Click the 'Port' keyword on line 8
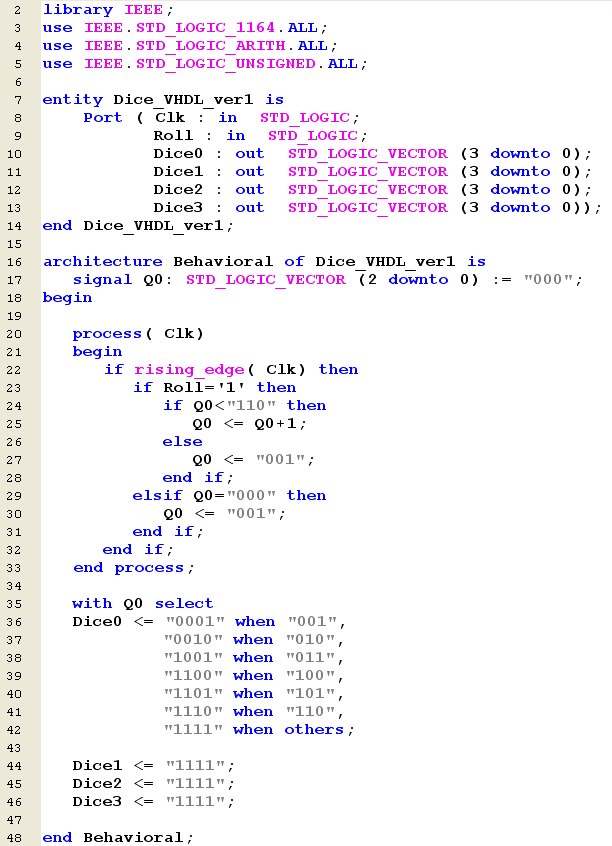The width and height of the screenshot is (612, 846). [103, 118]
